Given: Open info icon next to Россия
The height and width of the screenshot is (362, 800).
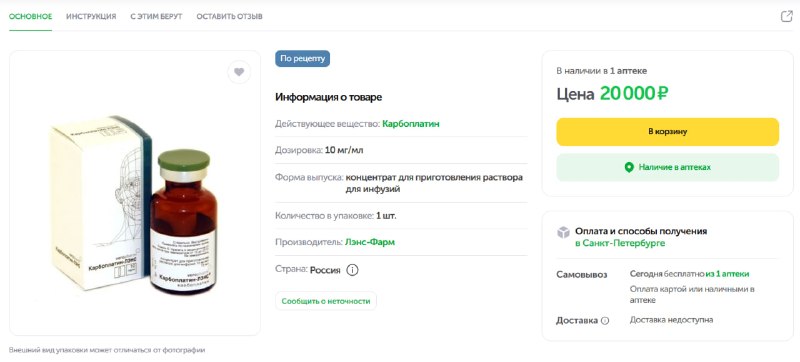Looking at the screenshot, I should click(x=352, y=270).
